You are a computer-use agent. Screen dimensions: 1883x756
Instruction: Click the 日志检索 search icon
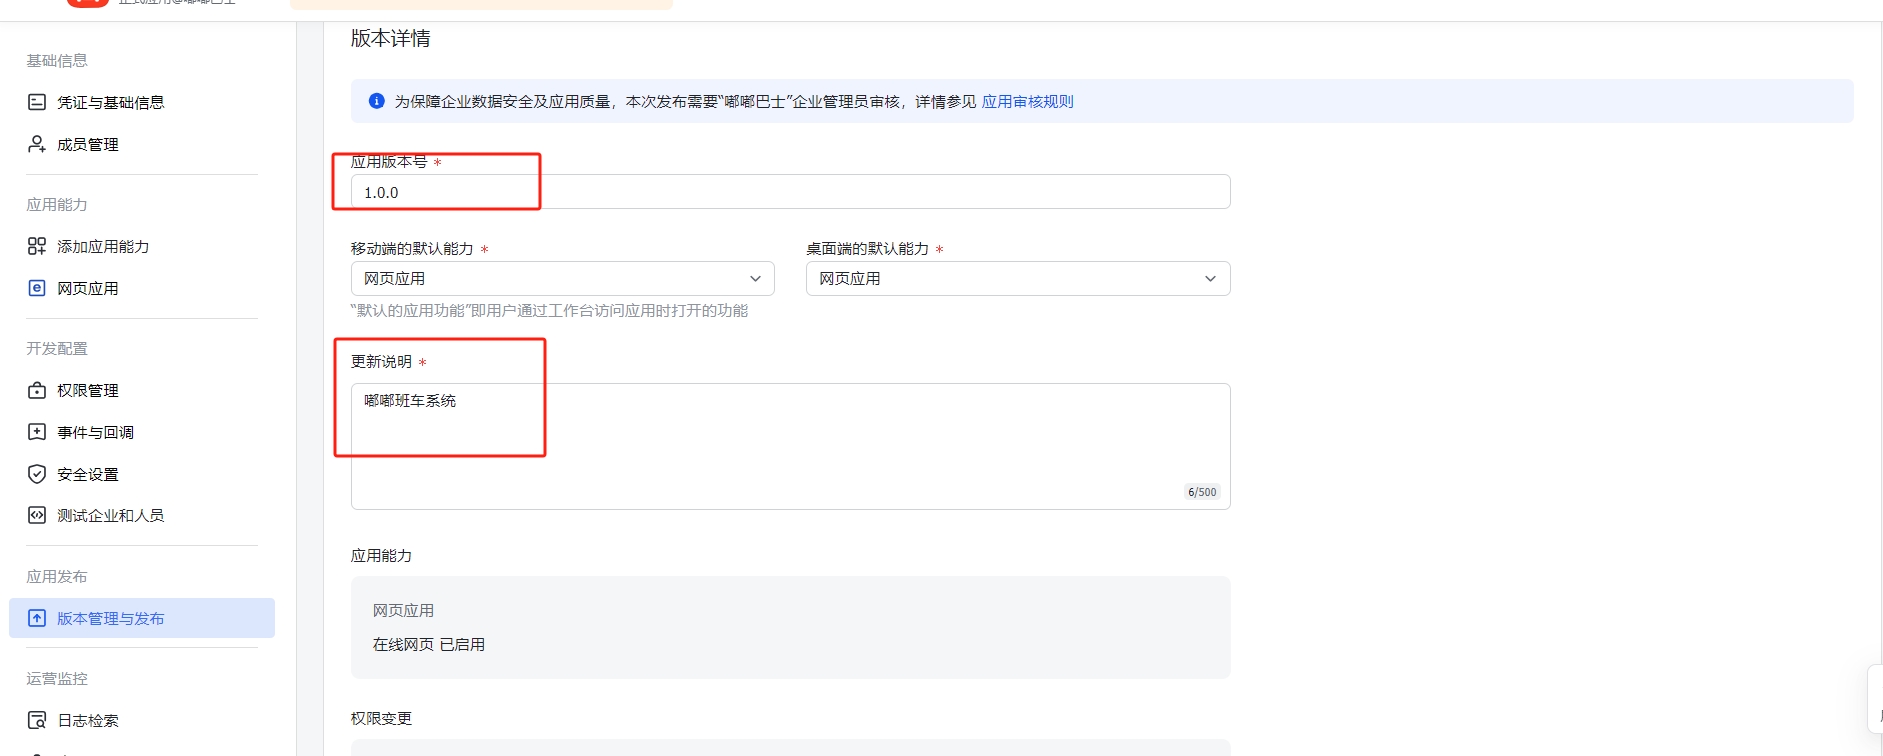(x=37, y=720)
